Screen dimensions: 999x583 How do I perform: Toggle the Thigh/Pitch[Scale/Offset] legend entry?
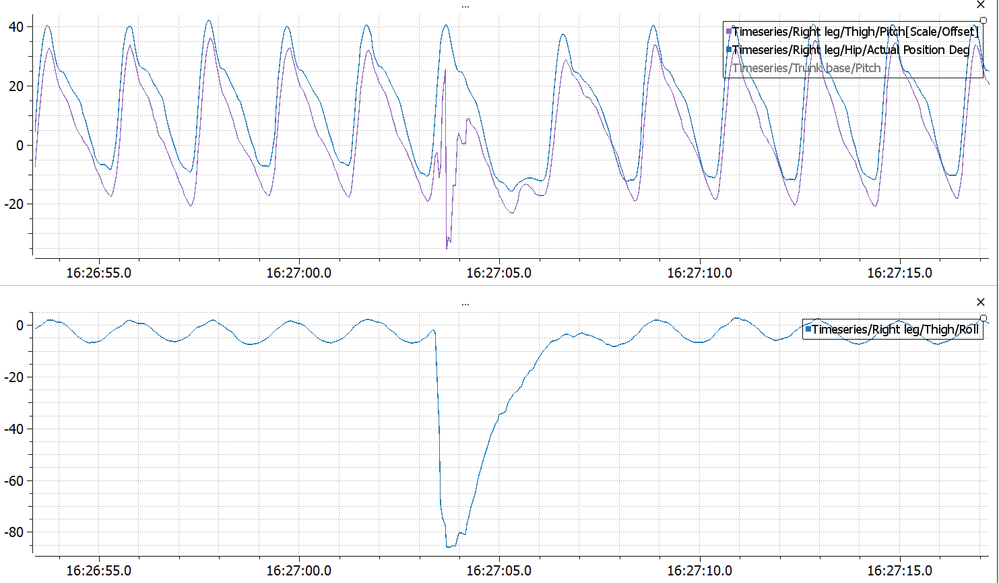tap(855, 31)
